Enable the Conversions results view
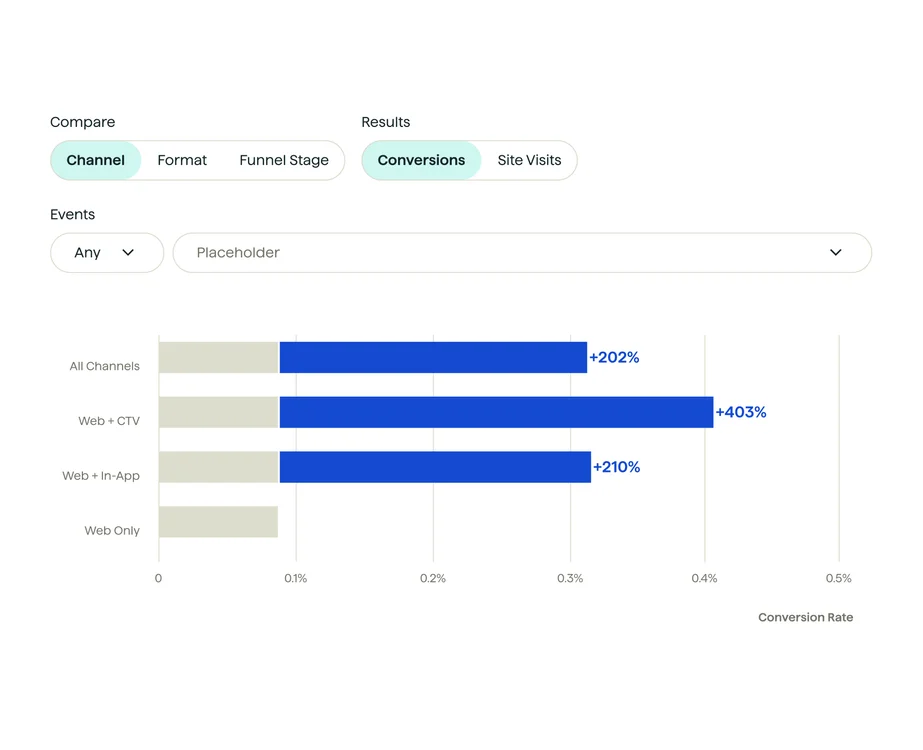 coord(421,160)
